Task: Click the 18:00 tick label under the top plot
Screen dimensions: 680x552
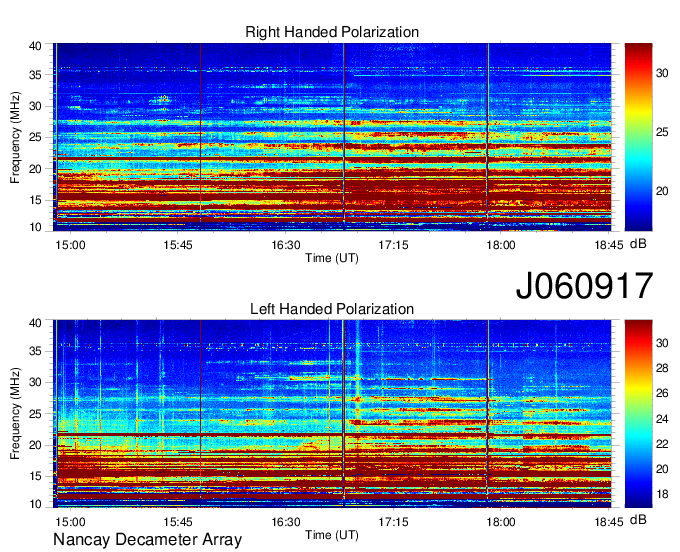Action: 501,245
